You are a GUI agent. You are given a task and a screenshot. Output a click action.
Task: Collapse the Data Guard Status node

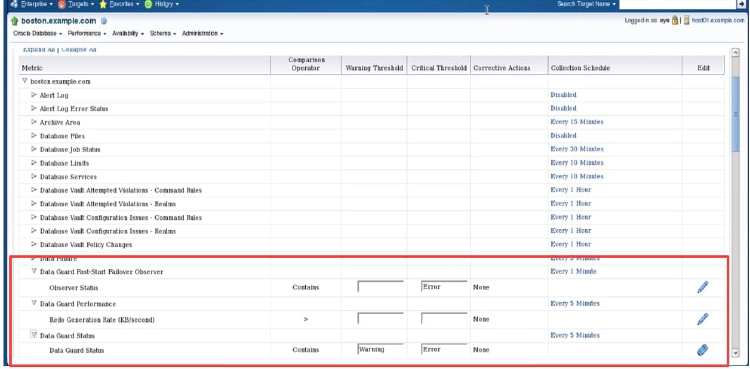click(x=34, y=335)
